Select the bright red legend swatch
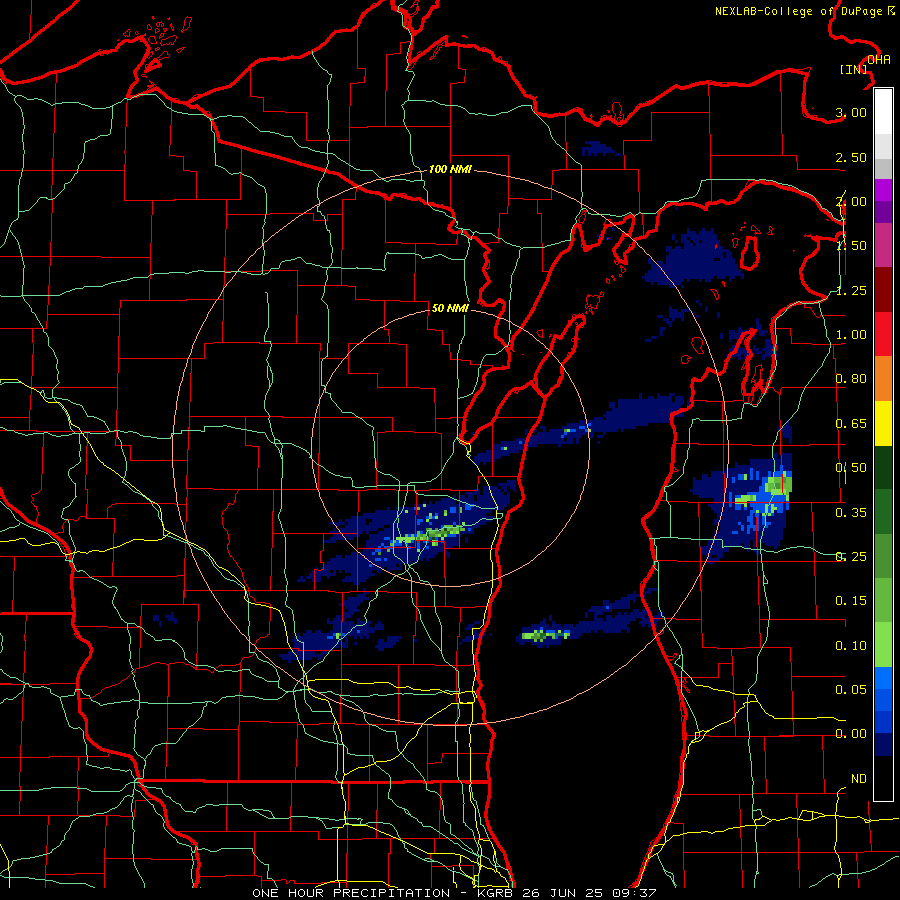The image size is (900, 900). coord(883,334)
